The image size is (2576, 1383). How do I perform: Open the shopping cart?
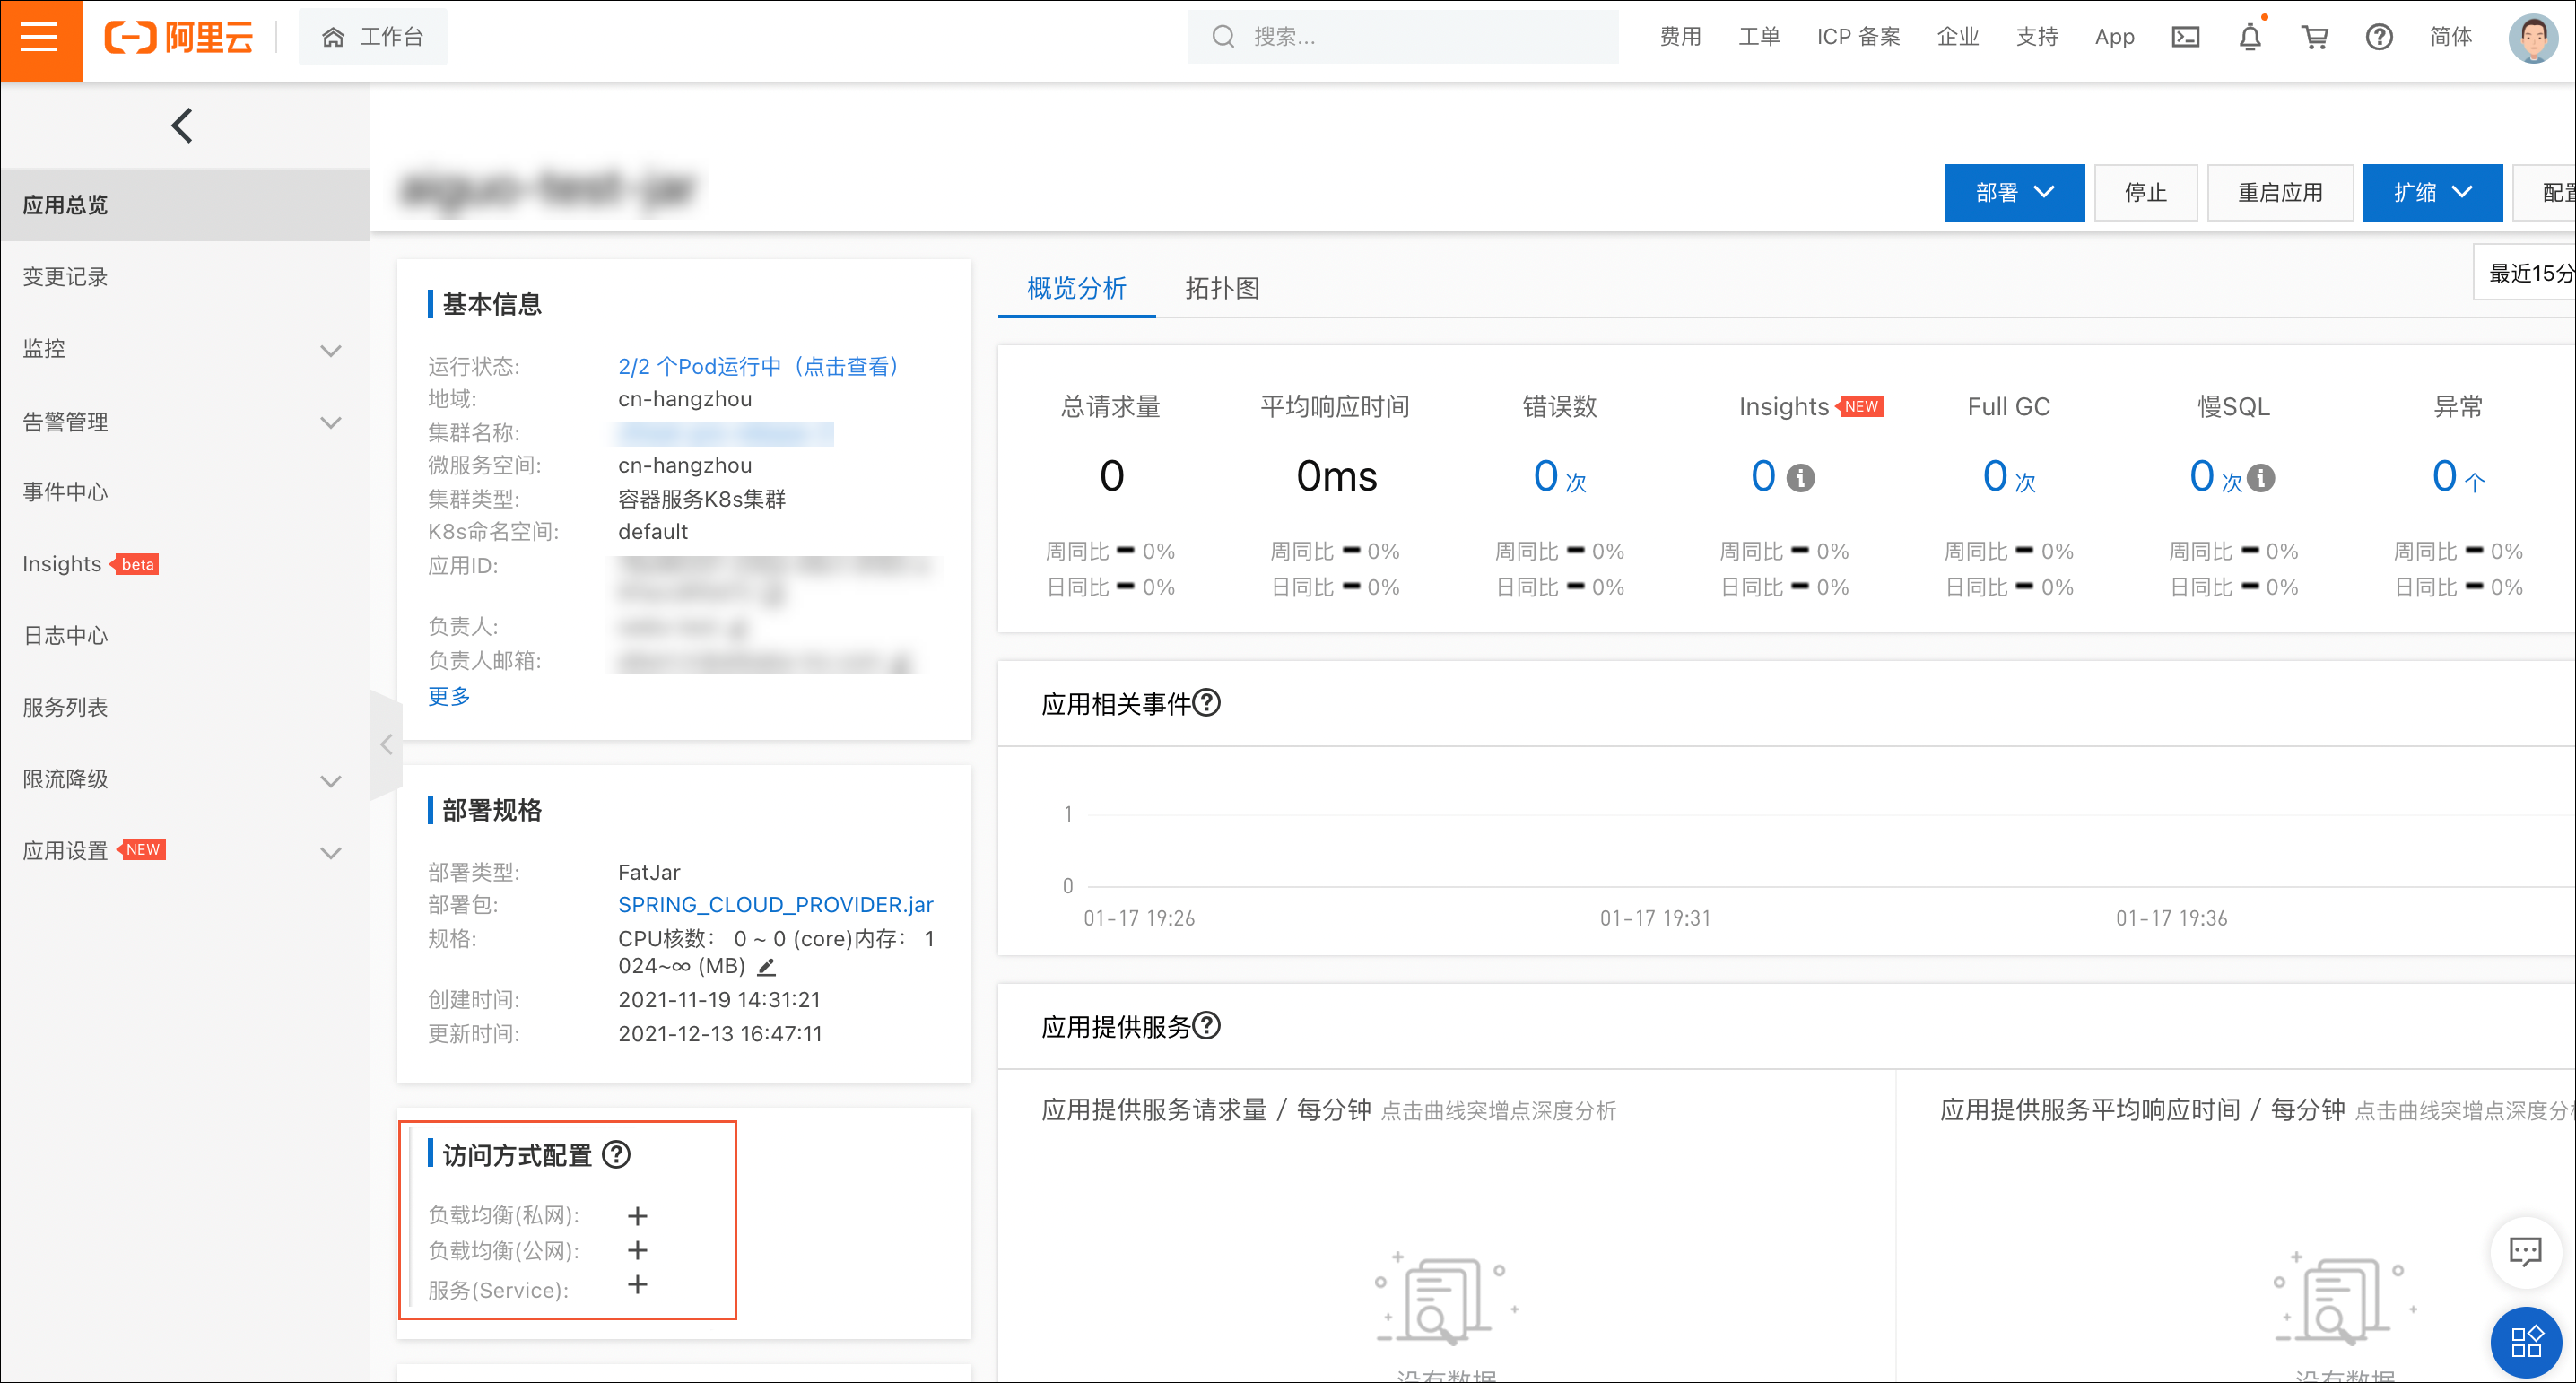(x=2314, y=37)
